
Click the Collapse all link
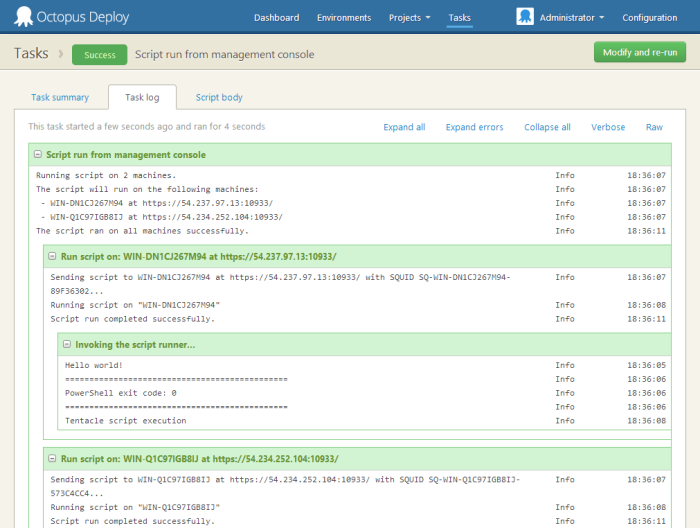click(x=547, y=128)
